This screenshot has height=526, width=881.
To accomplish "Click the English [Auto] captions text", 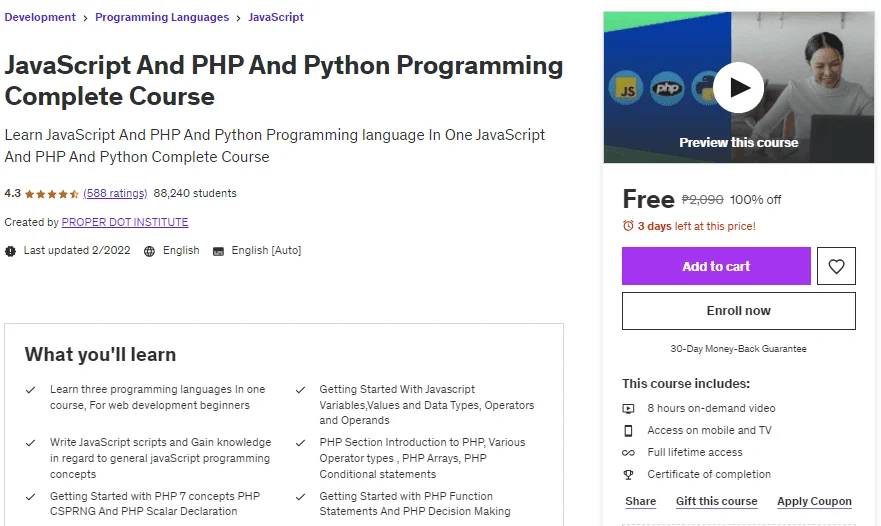I will click(266, 251).
